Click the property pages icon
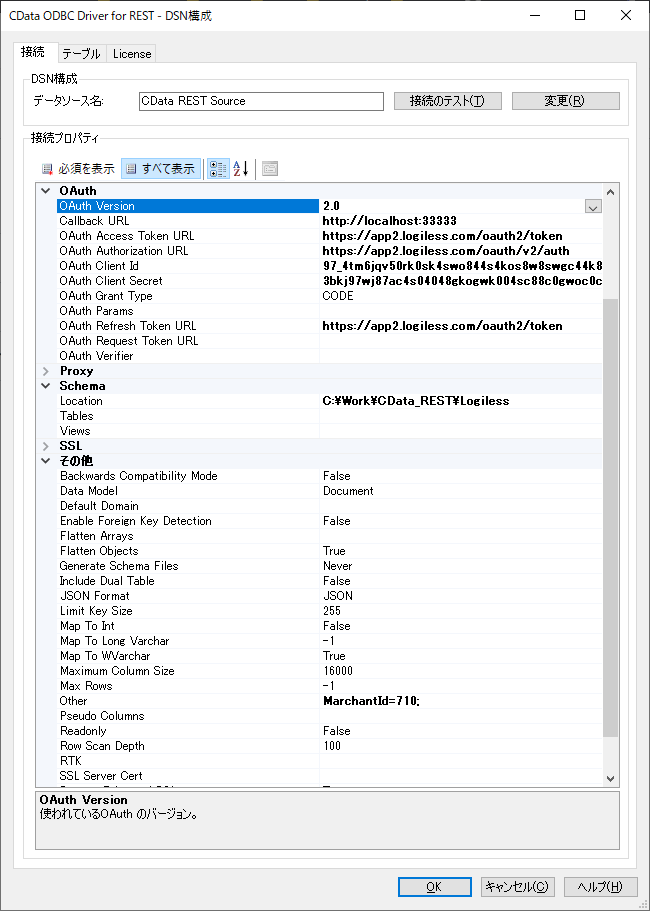This screenshot has width=650, height=911. click(270, 169)
